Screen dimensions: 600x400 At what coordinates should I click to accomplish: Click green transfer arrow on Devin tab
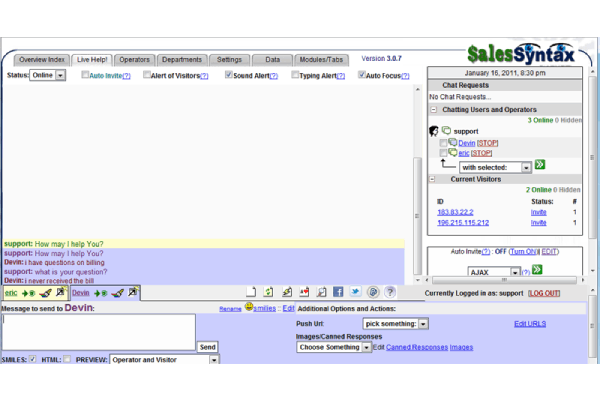[101, 294]
